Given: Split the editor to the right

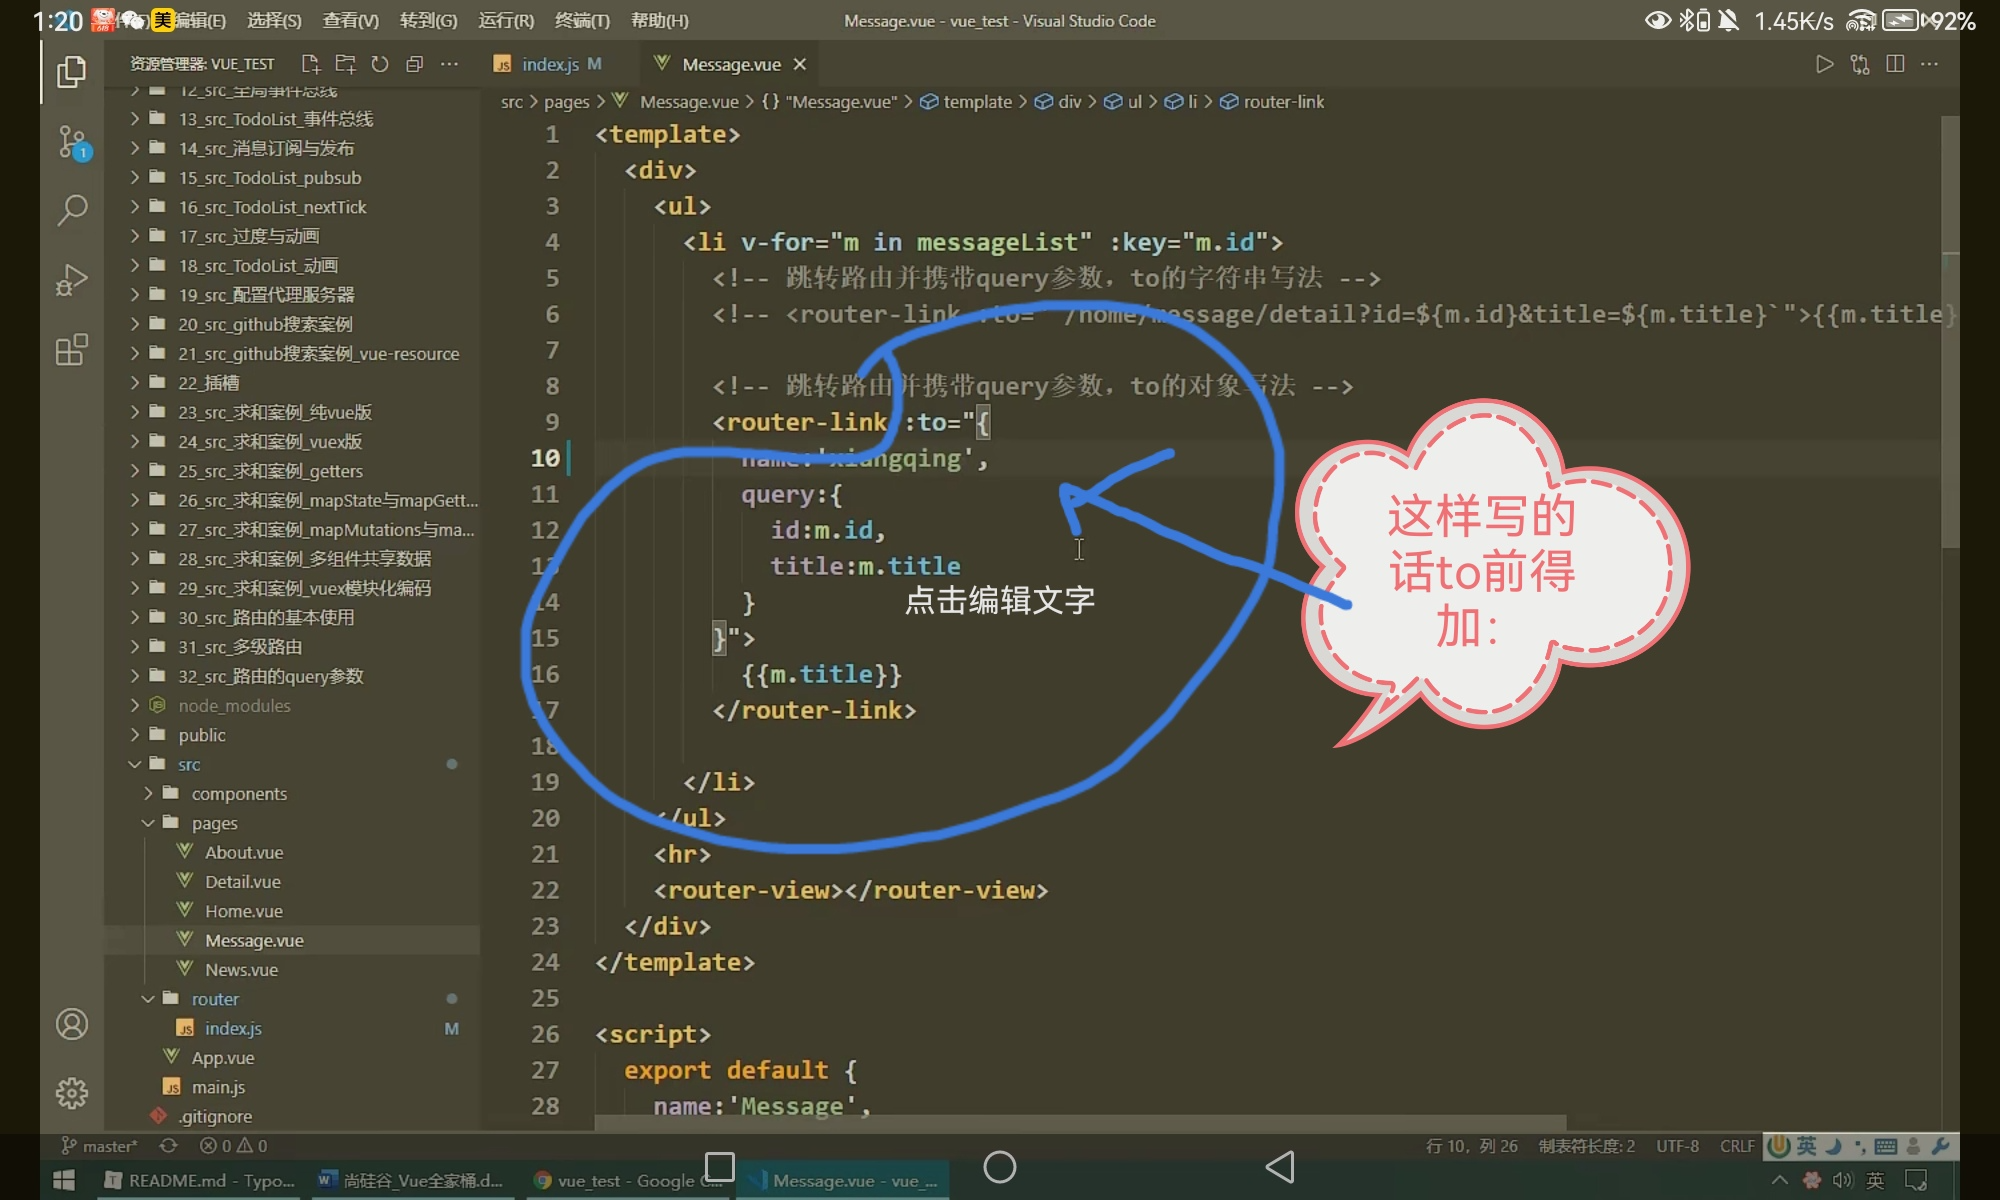Looking at the screenshot, I should coord(1894,64).
